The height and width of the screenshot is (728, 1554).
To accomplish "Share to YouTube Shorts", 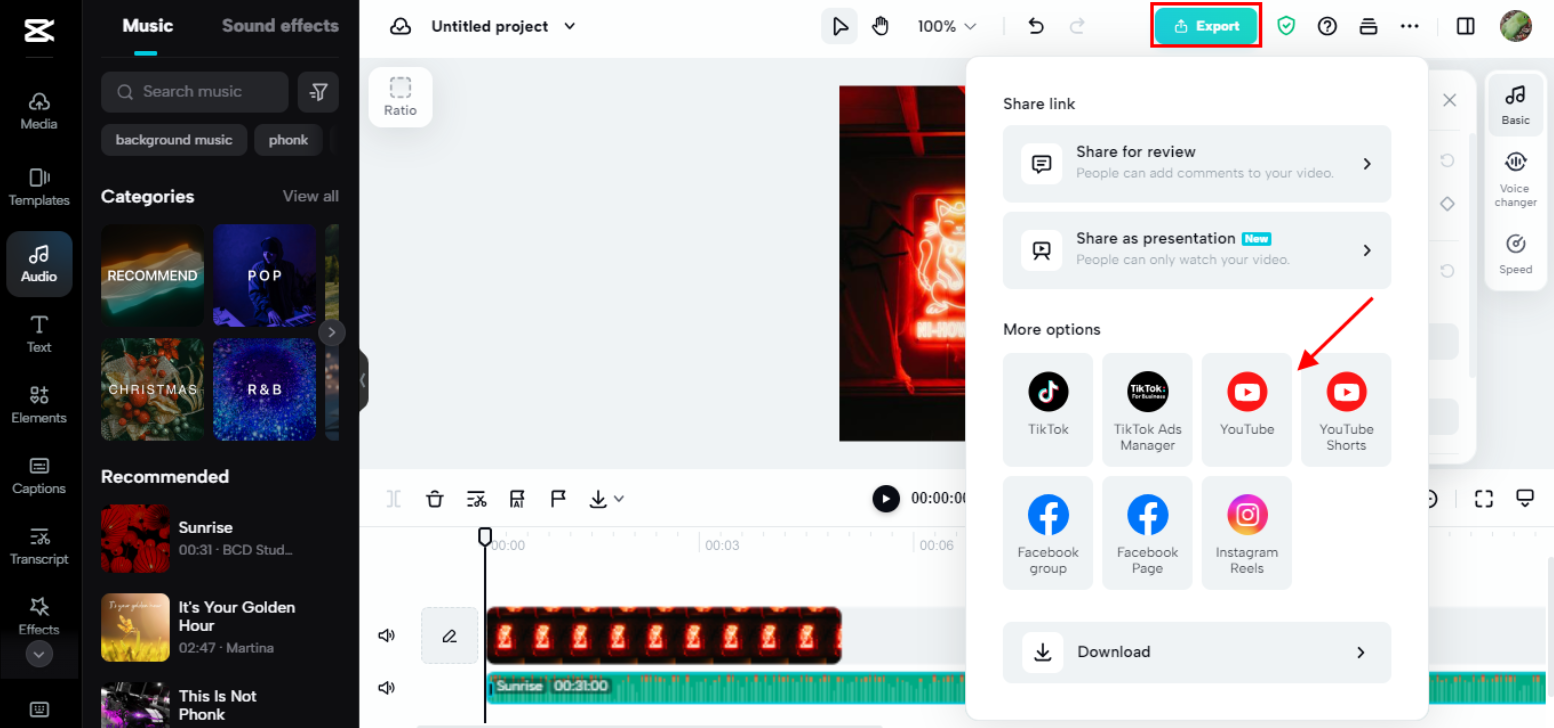I will click(x=1346, y=409).
